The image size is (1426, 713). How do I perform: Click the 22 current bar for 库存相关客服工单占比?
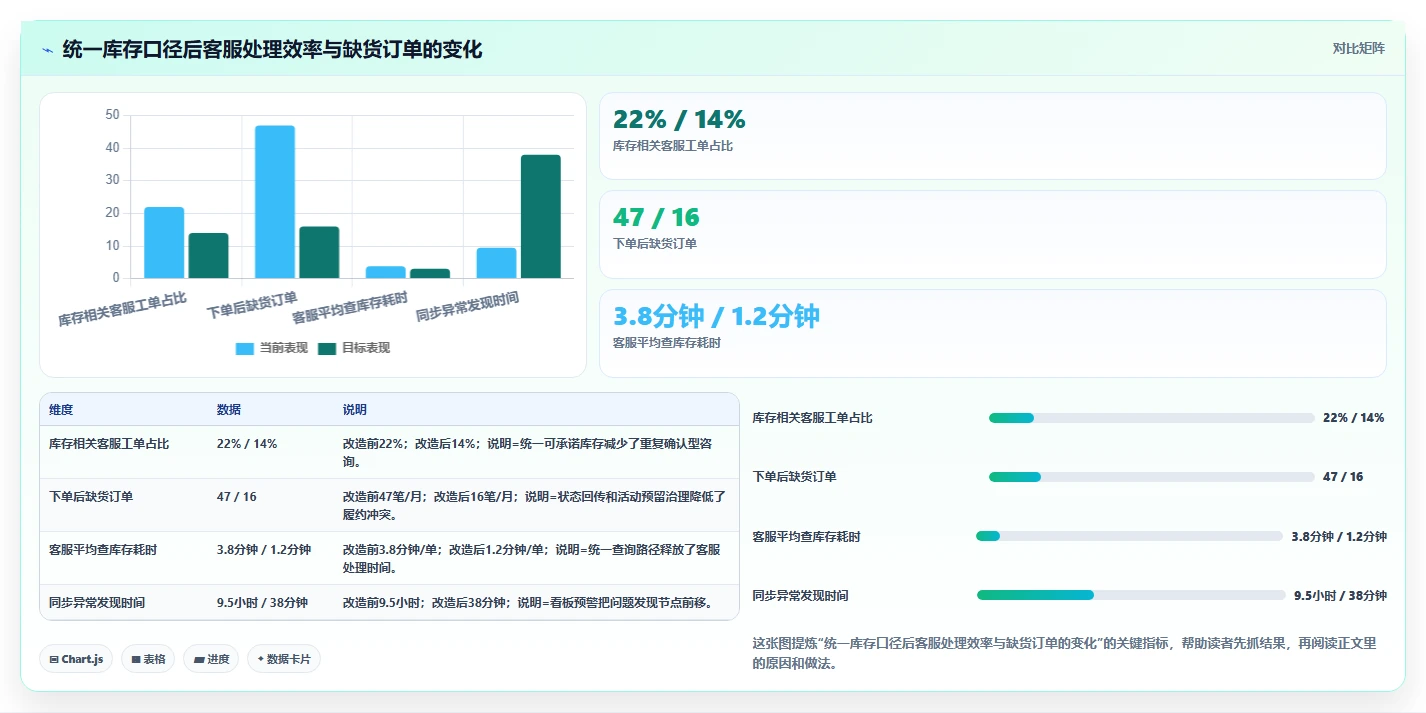[x=164, y=242]
